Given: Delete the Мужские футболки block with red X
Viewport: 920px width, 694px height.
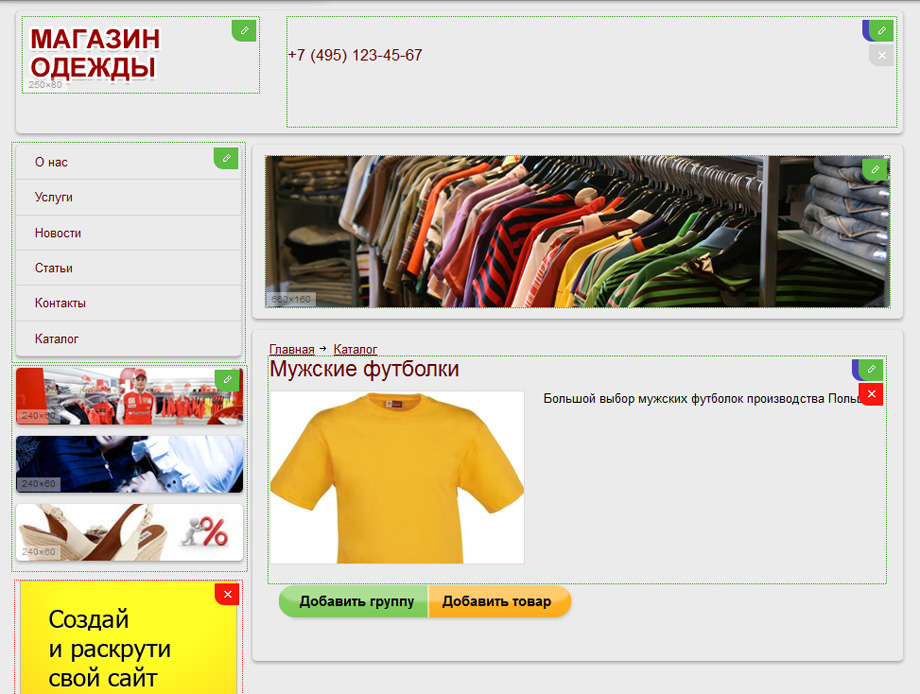Looking at the screenshot, I should click(871, 394).
